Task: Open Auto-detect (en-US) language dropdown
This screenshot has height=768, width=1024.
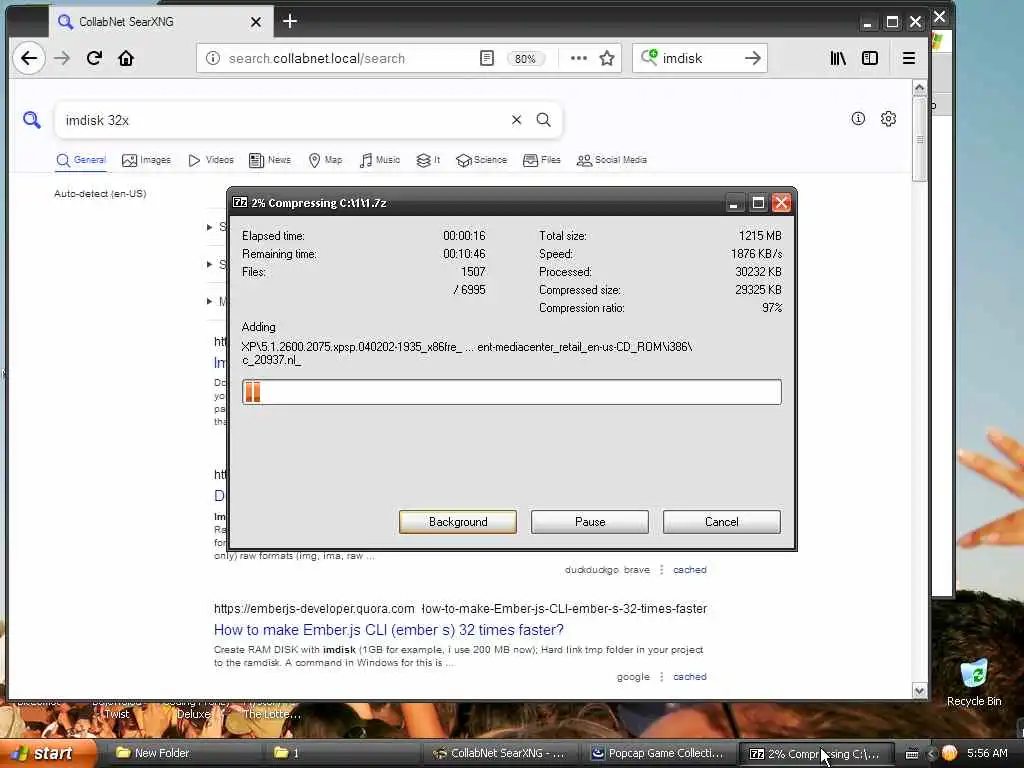Action: coord(100,193)
